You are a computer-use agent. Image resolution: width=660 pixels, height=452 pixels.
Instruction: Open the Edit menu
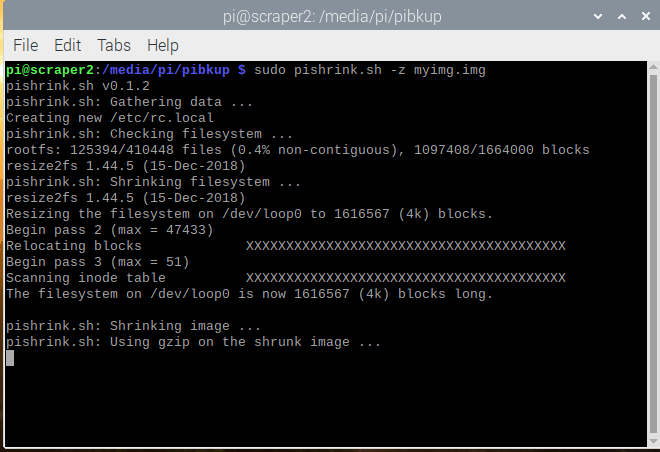pos(67,45)
